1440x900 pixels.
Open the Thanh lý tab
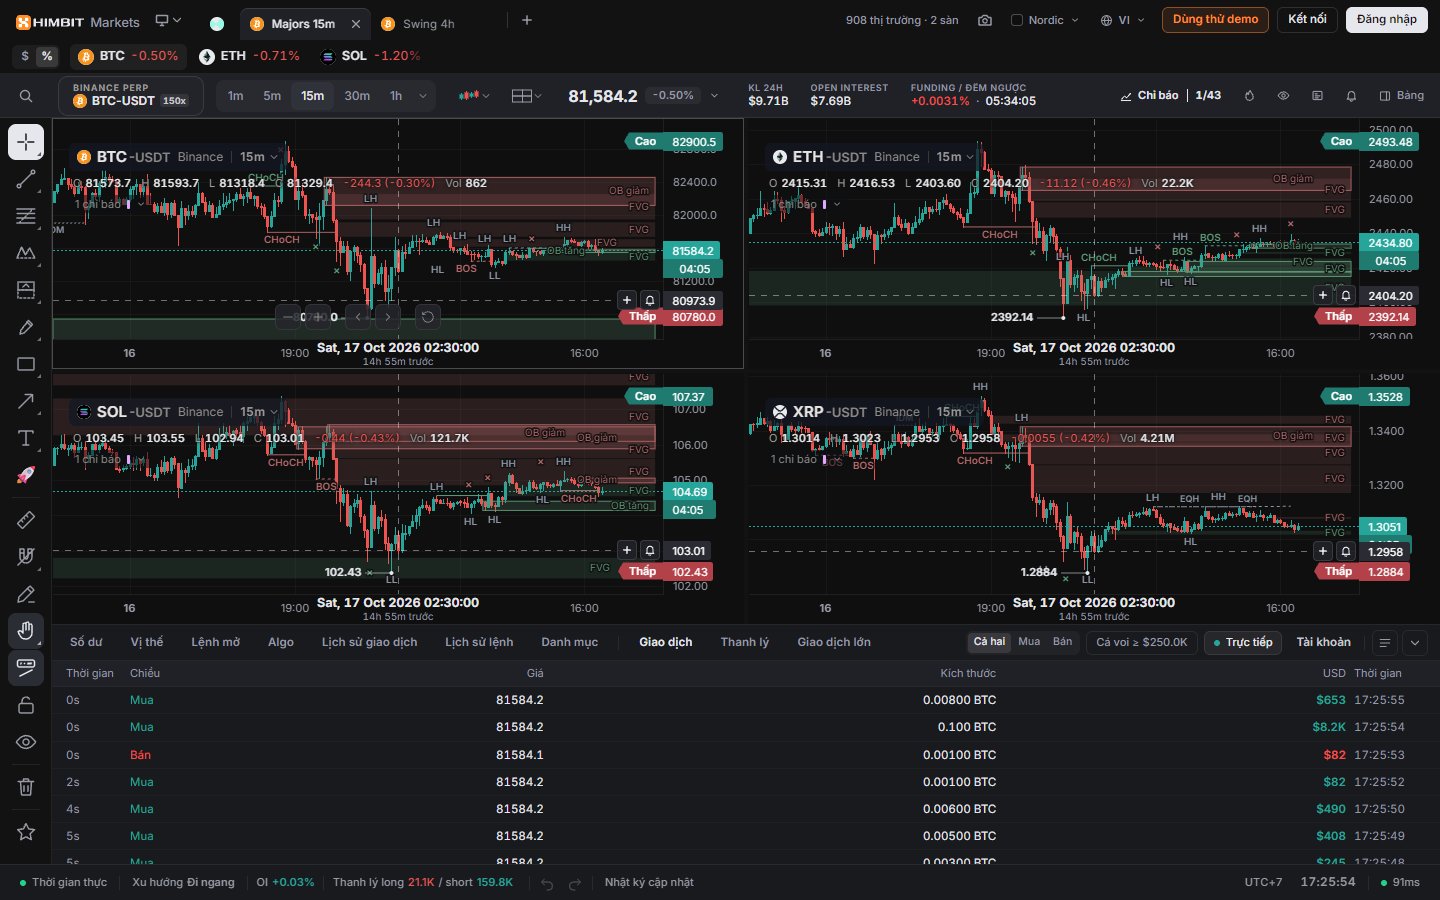[745, 642]
